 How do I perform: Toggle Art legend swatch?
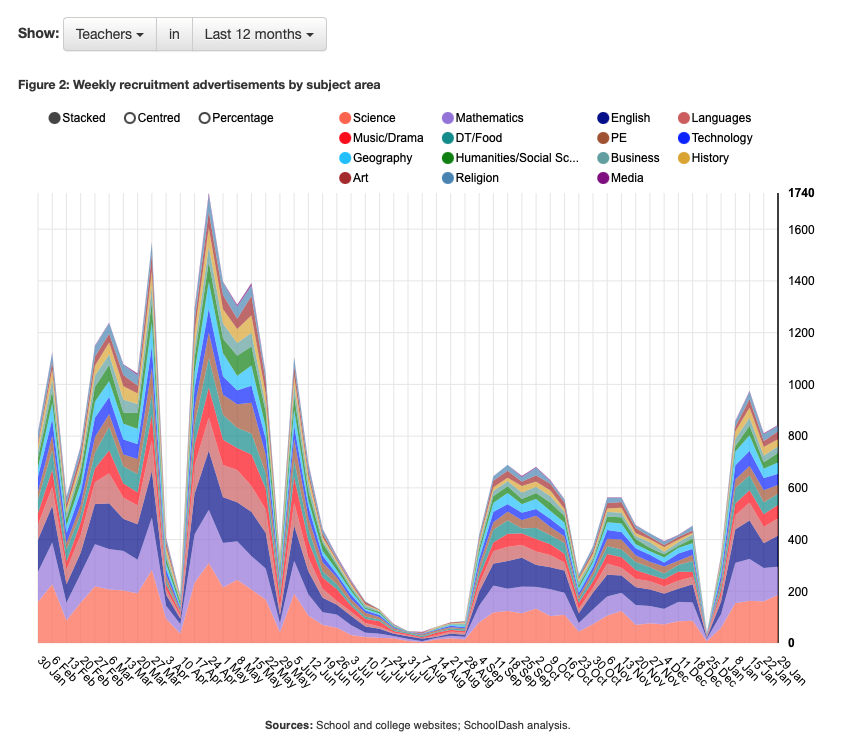[x=345, y=178]
